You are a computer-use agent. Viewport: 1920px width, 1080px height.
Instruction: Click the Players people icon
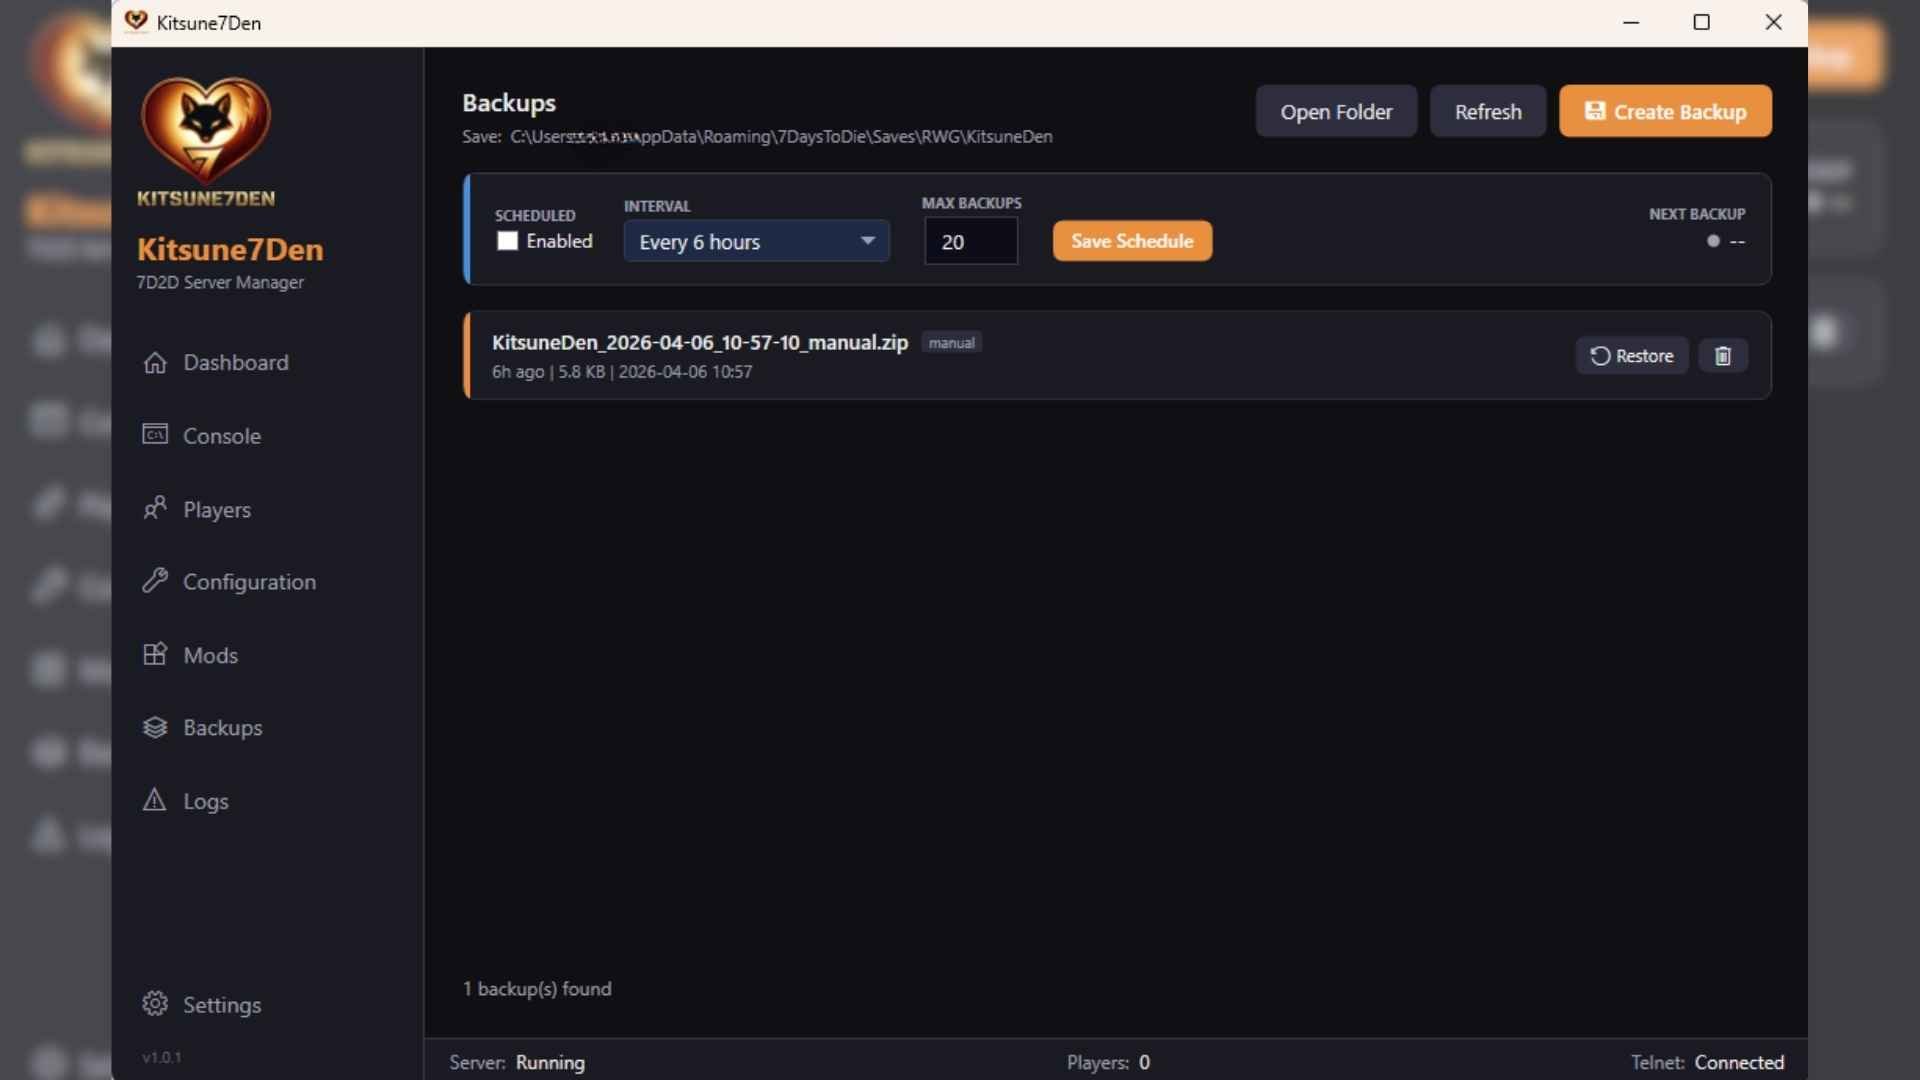[155, 508]
